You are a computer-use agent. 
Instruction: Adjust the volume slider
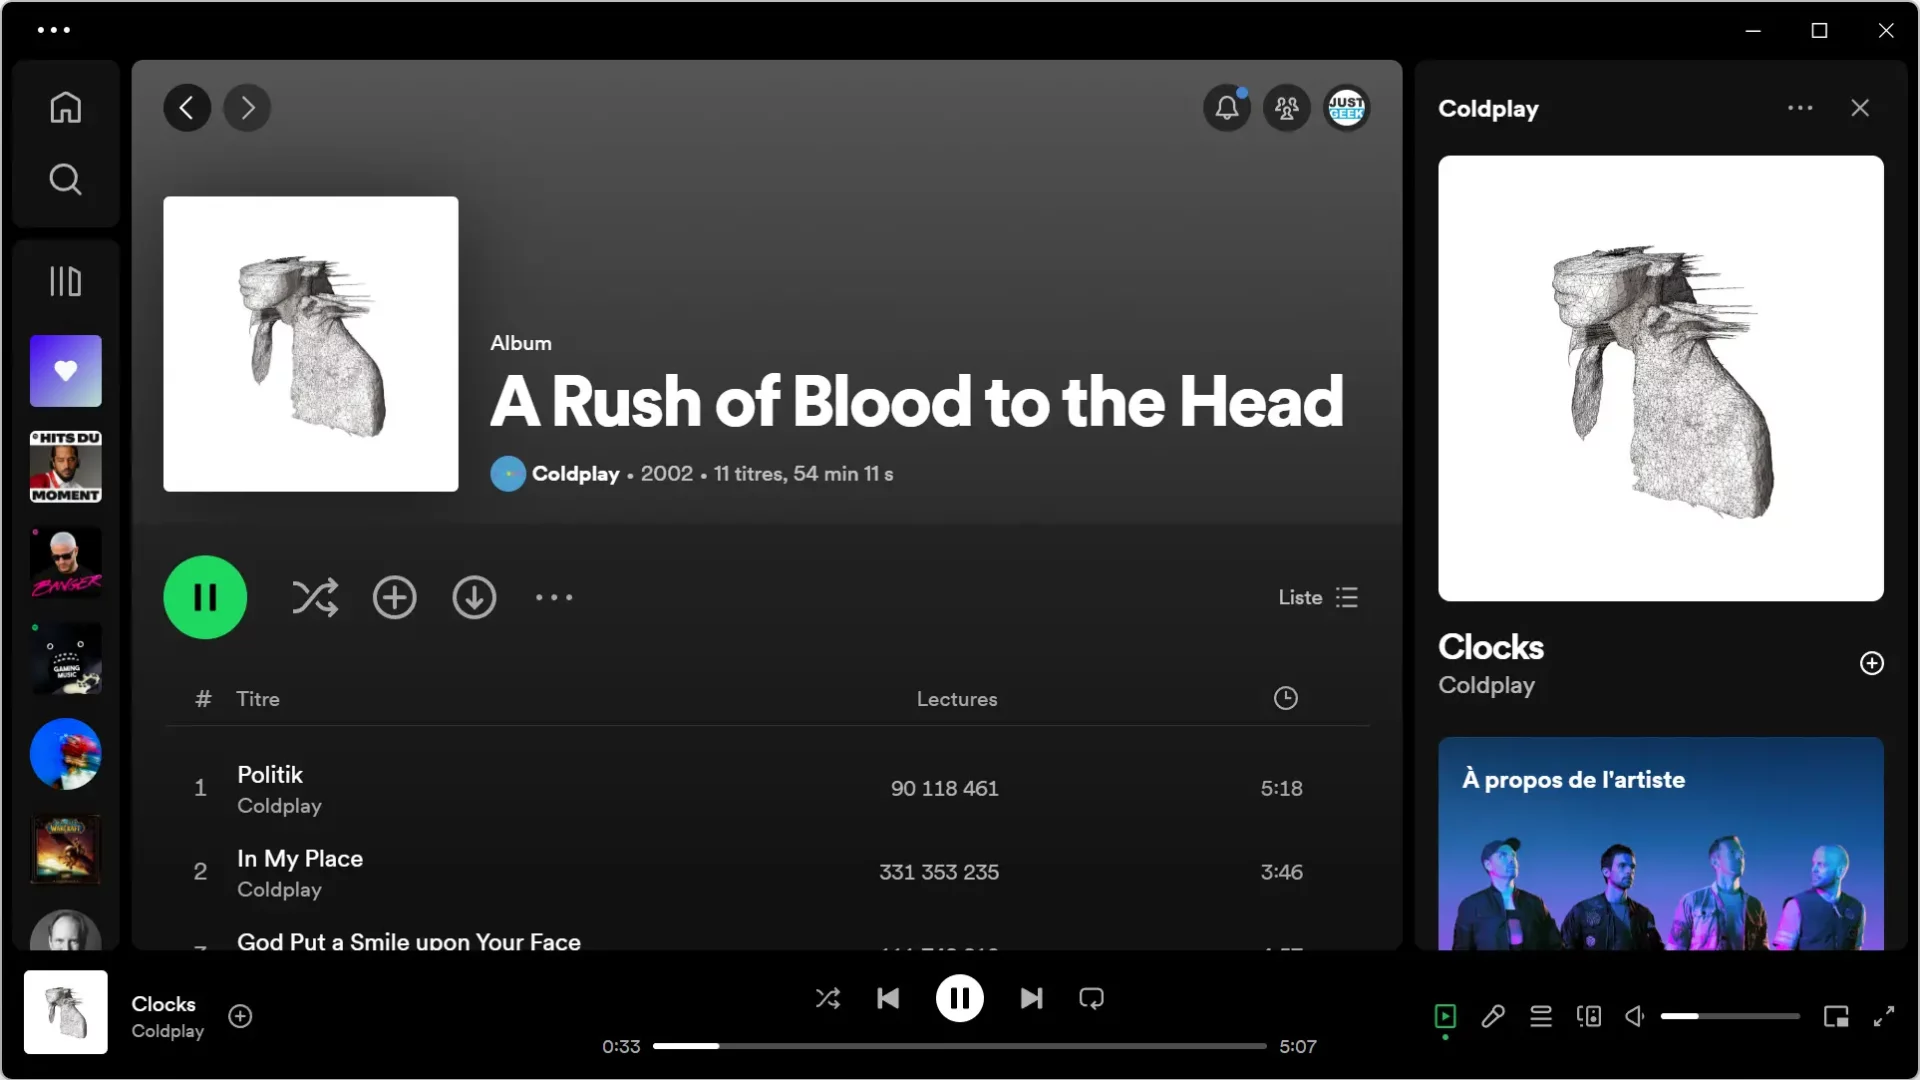1731,1016
